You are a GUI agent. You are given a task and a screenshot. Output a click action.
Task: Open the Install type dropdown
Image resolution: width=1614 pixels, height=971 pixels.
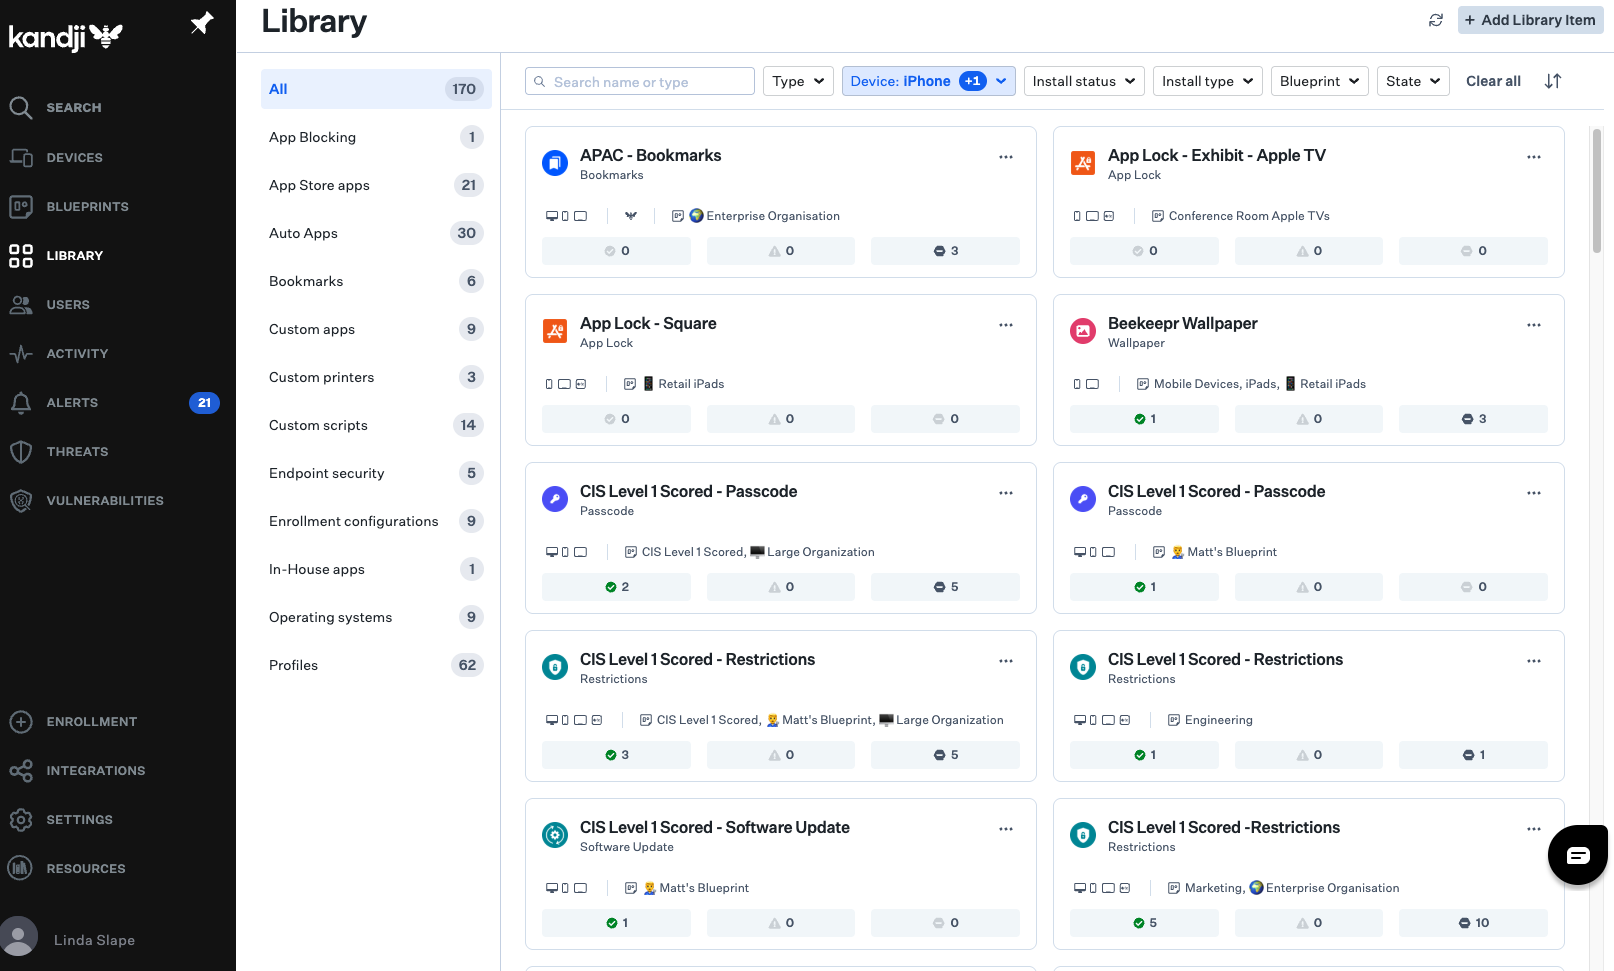(x=1208, y=81)
